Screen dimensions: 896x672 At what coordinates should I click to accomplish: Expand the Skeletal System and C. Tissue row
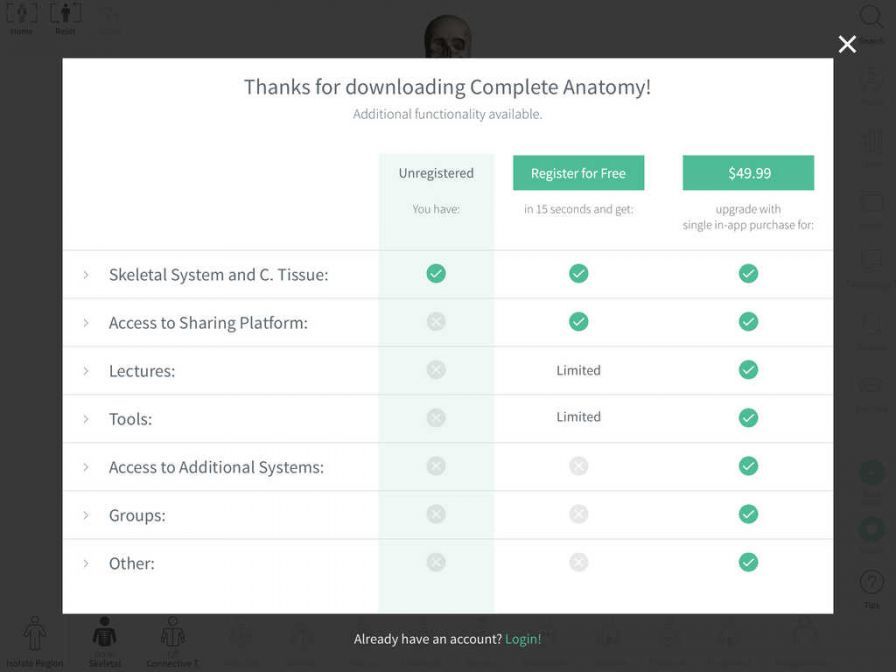click(x=86, y=275)
